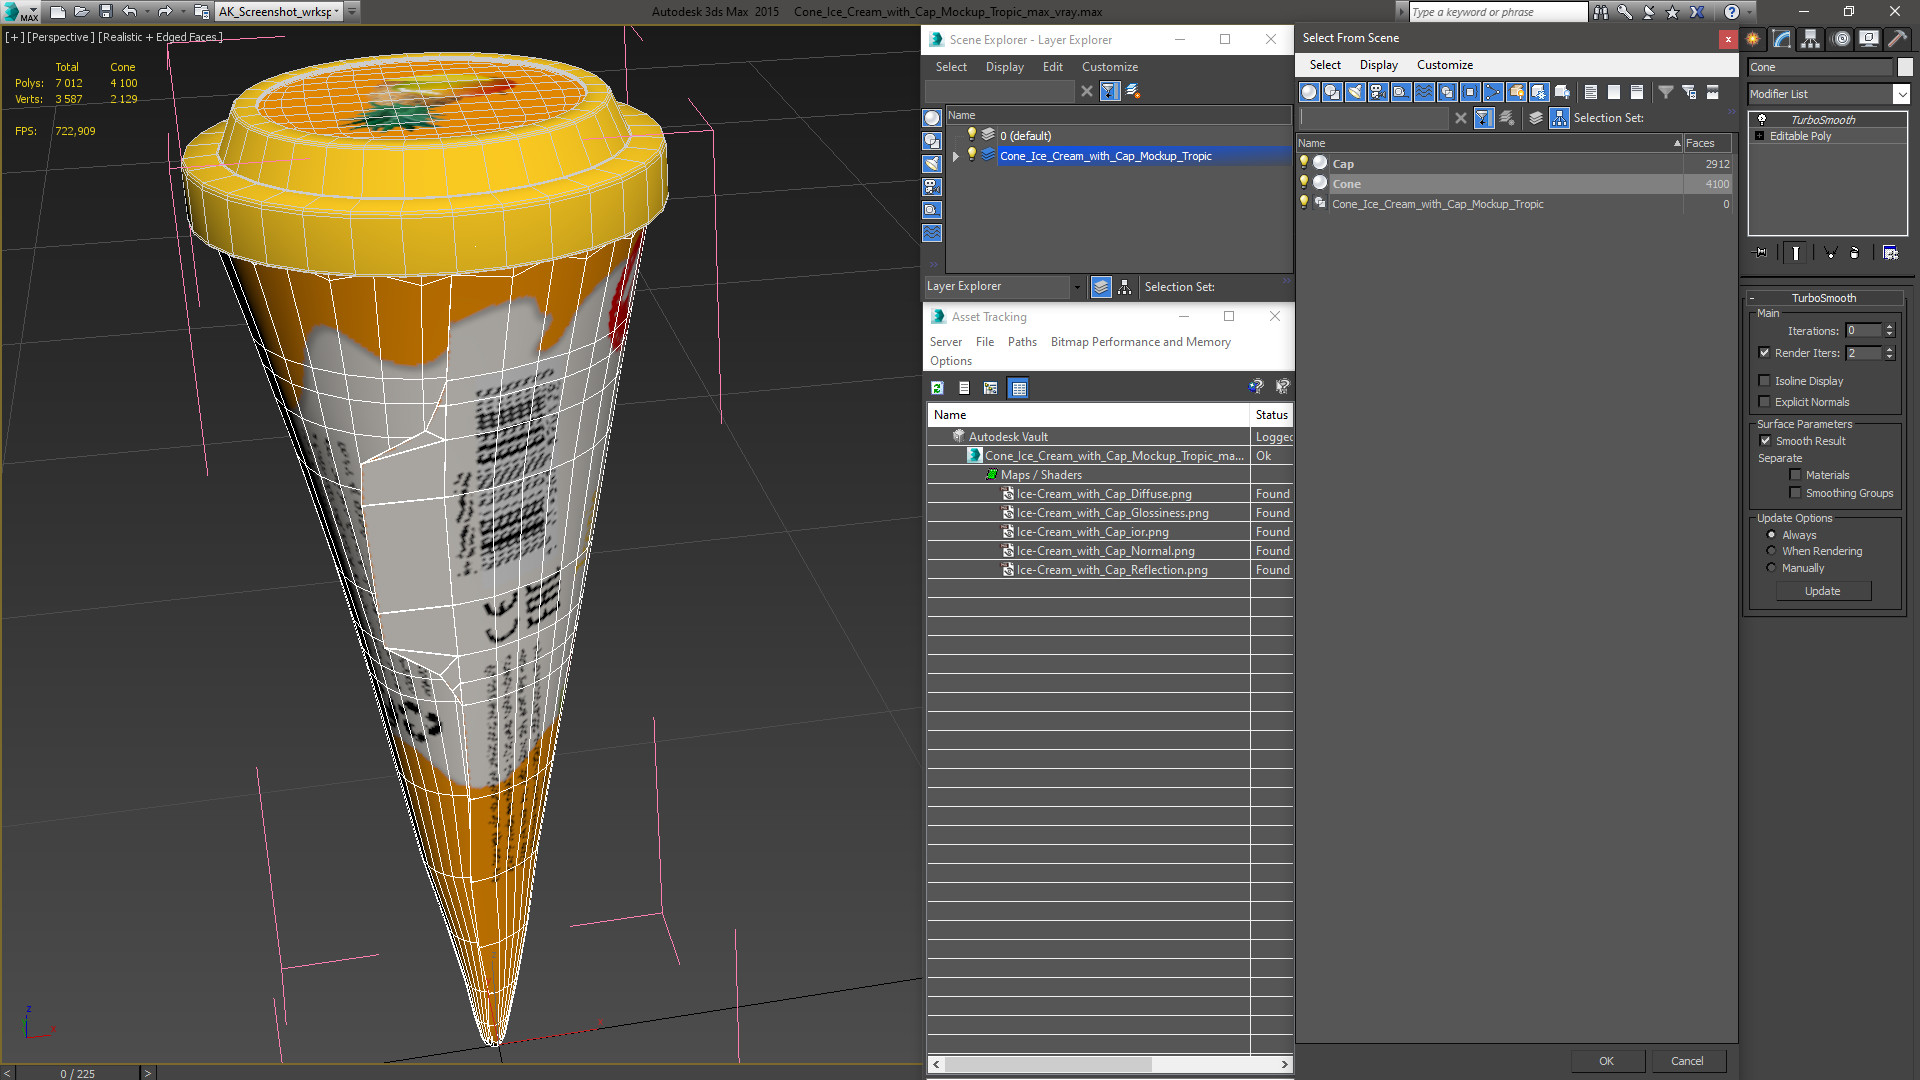Image resolution: width=1920 pixels, height=1080 pixels.
Task: Click Table View icon in Asset Tracking toolbar
Action: click(x=1018, y=388)
